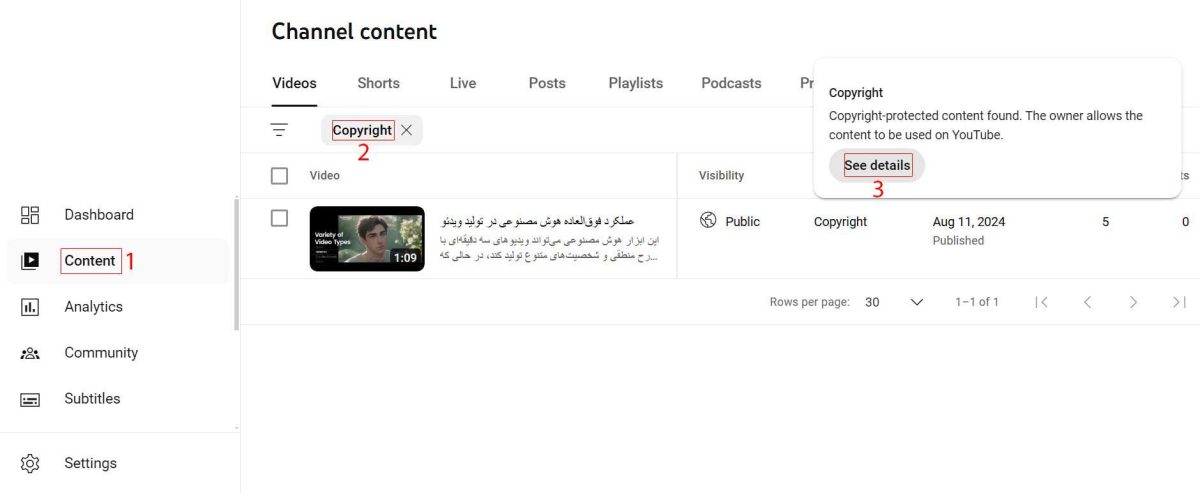Viewport: 1200px width, 493px height.
Task: Open Subtitles from the sidebar
Action: point(92,399)
